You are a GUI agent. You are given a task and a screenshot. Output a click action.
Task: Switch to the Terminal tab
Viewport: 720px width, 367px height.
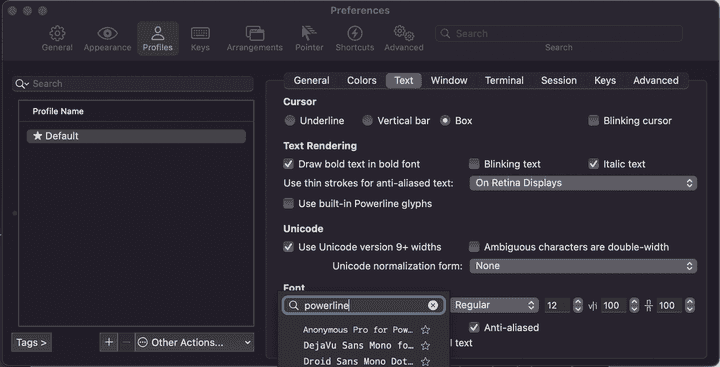[x=504, y=80]
